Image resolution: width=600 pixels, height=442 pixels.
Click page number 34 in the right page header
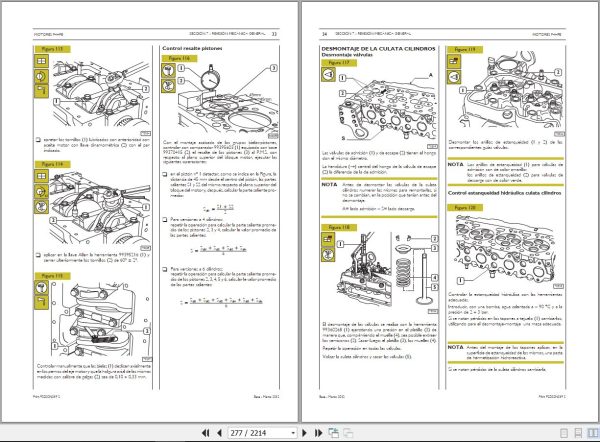324,34
